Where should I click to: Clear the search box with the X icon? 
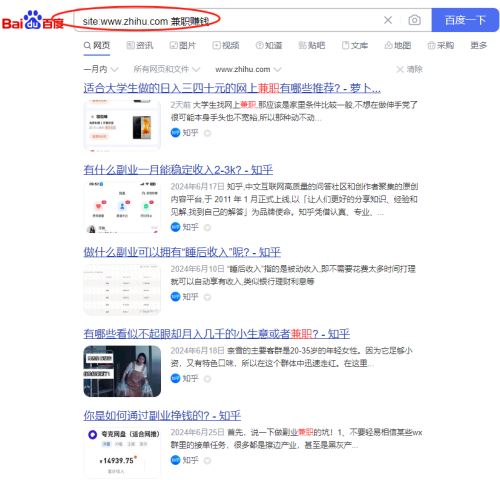(388, 20)
